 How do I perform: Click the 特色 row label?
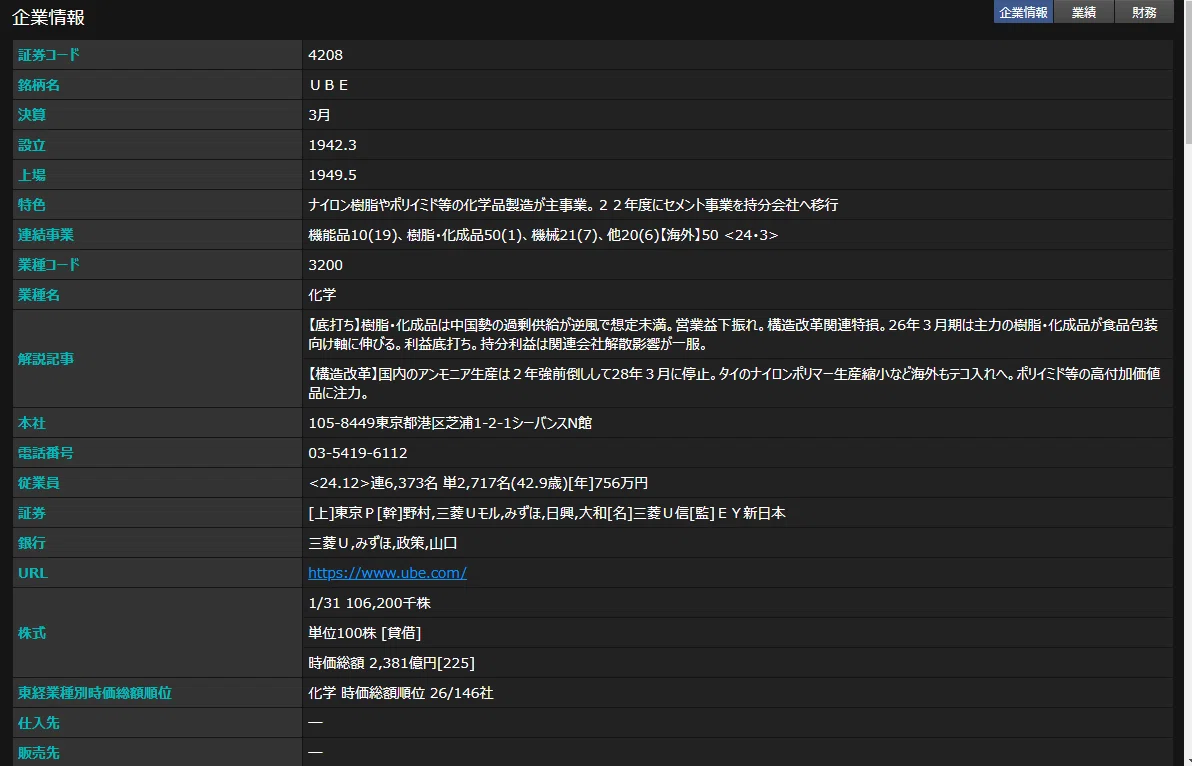tap(32, 205)
